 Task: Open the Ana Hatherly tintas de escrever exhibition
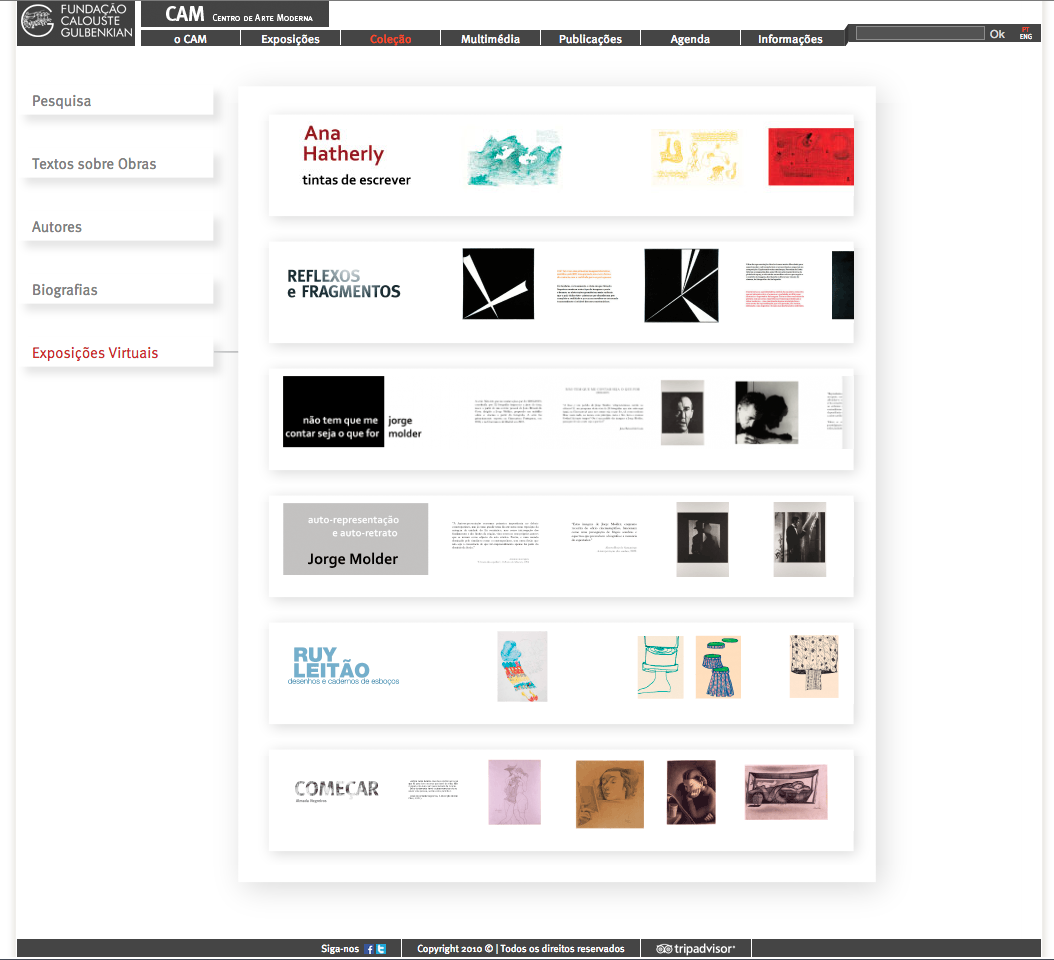point(560,165)
